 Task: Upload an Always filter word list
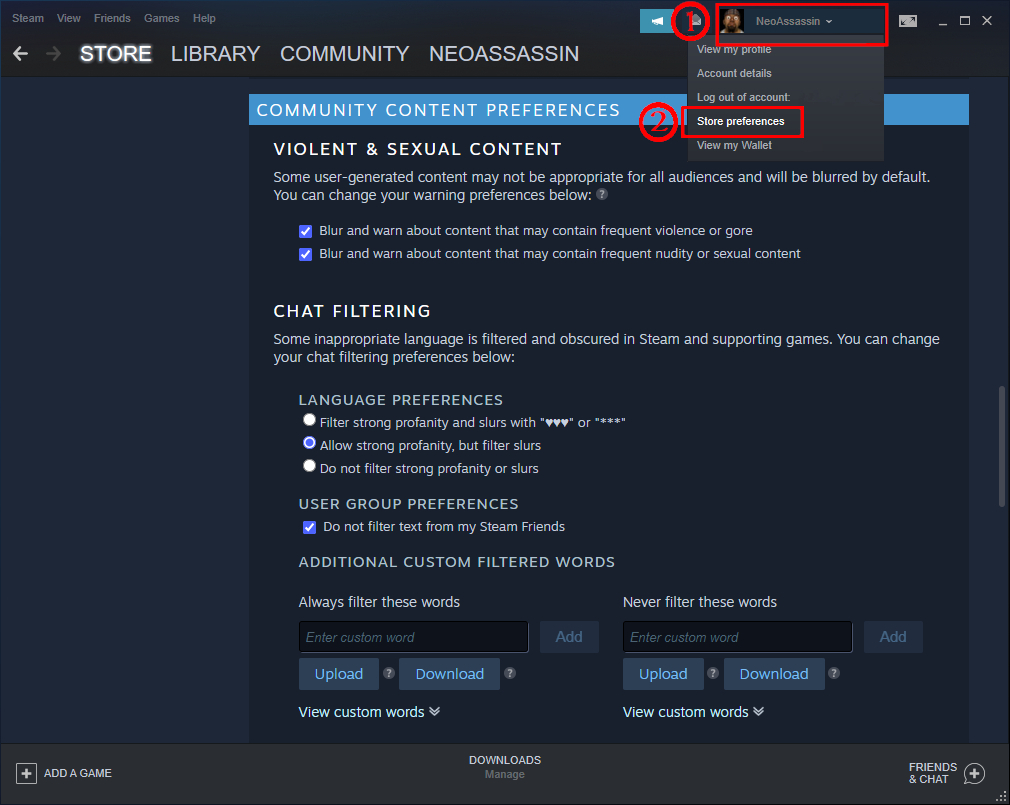coord(339,674)
